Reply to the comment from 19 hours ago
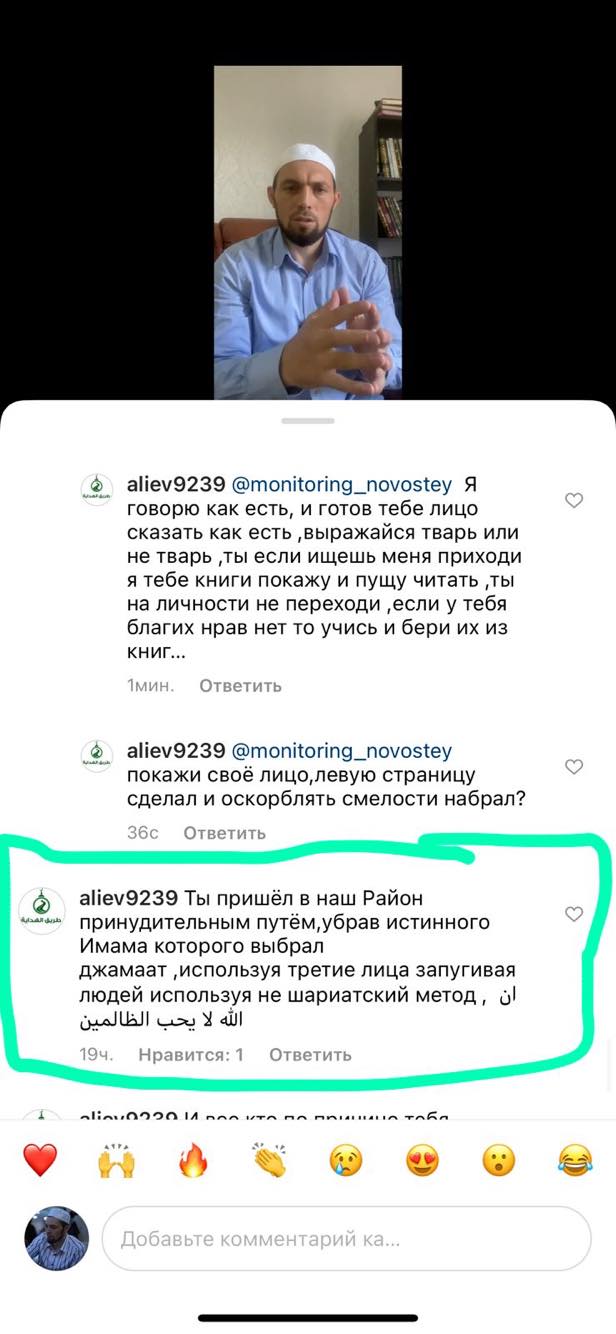The image size is (616, 1334). 310,1055
